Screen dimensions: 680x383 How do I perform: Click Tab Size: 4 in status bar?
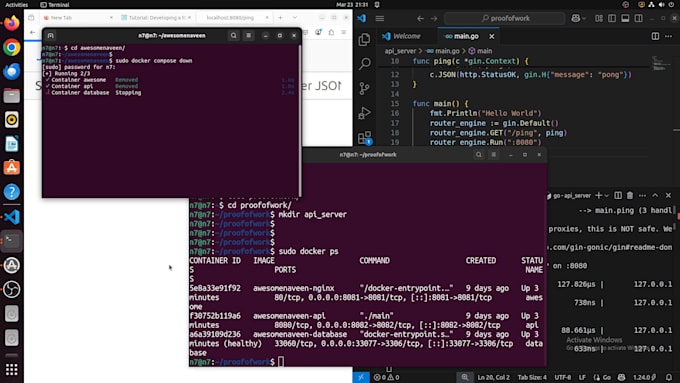(x=532, y=377)
